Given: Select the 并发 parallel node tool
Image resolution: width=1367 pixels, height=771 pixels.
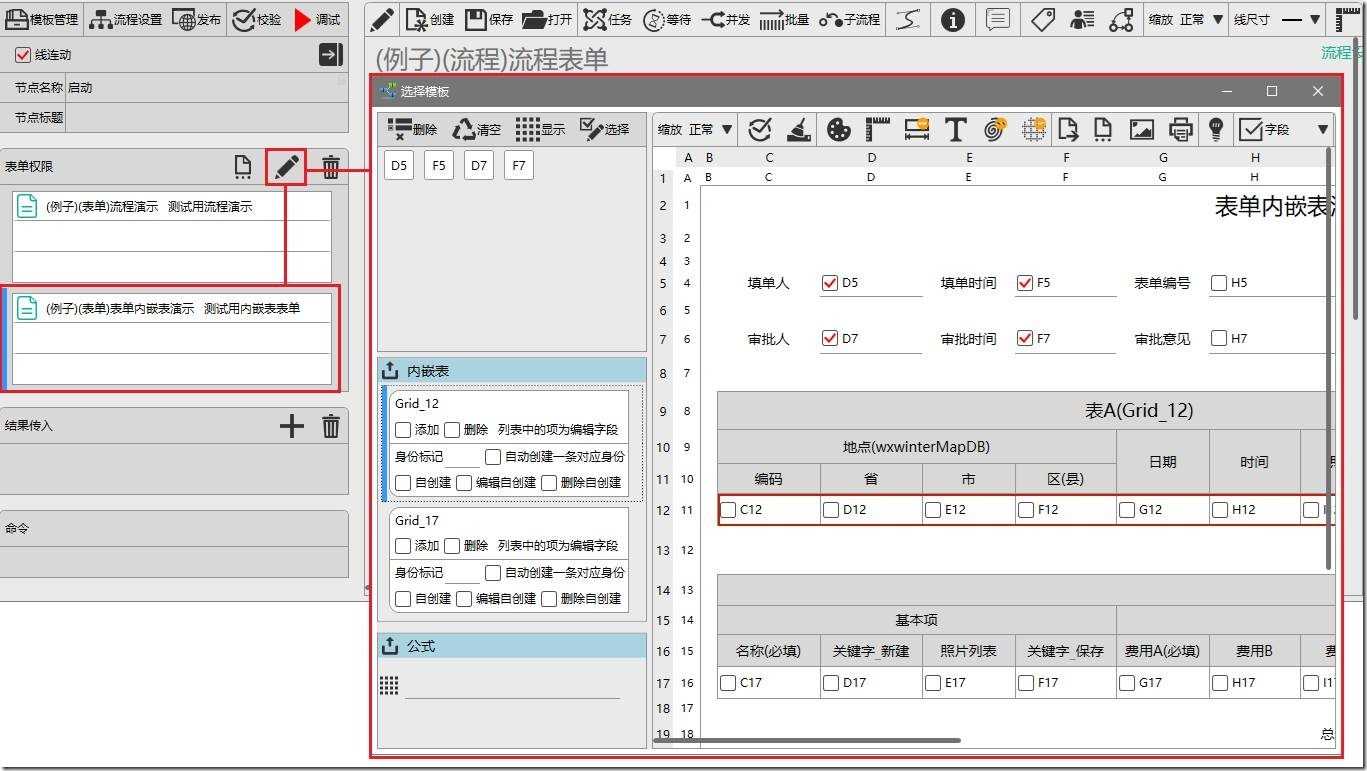Looking at the screenshot, I should (726, 19).
